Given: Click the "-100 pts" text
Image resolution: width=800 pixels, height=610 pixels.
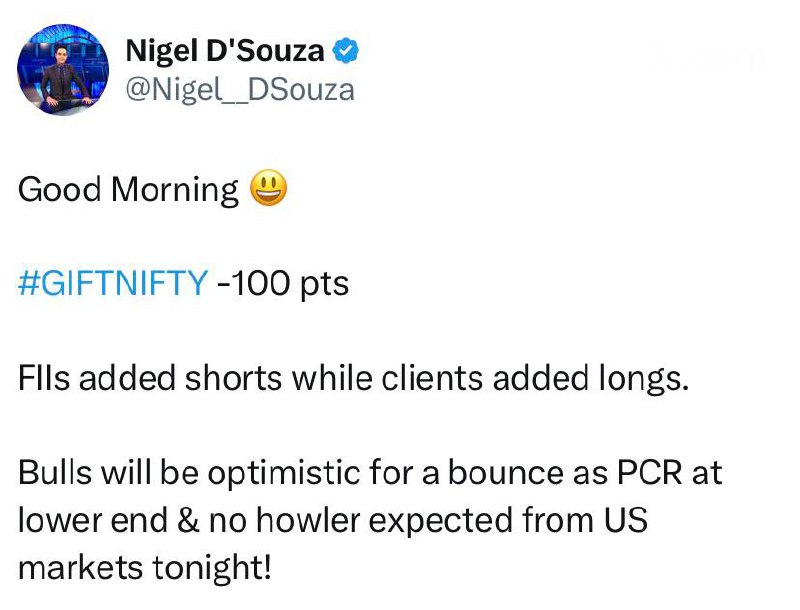Looking at the screenshot, I should (282, 284).
